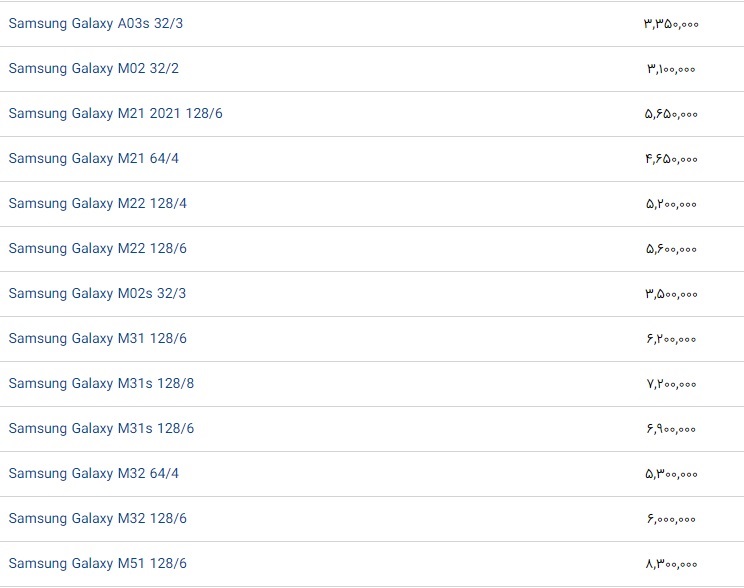Open the Samsung Galaxy M32 64/4 link
This screenshot has width=744, height=588.
[x=93, y=474]
